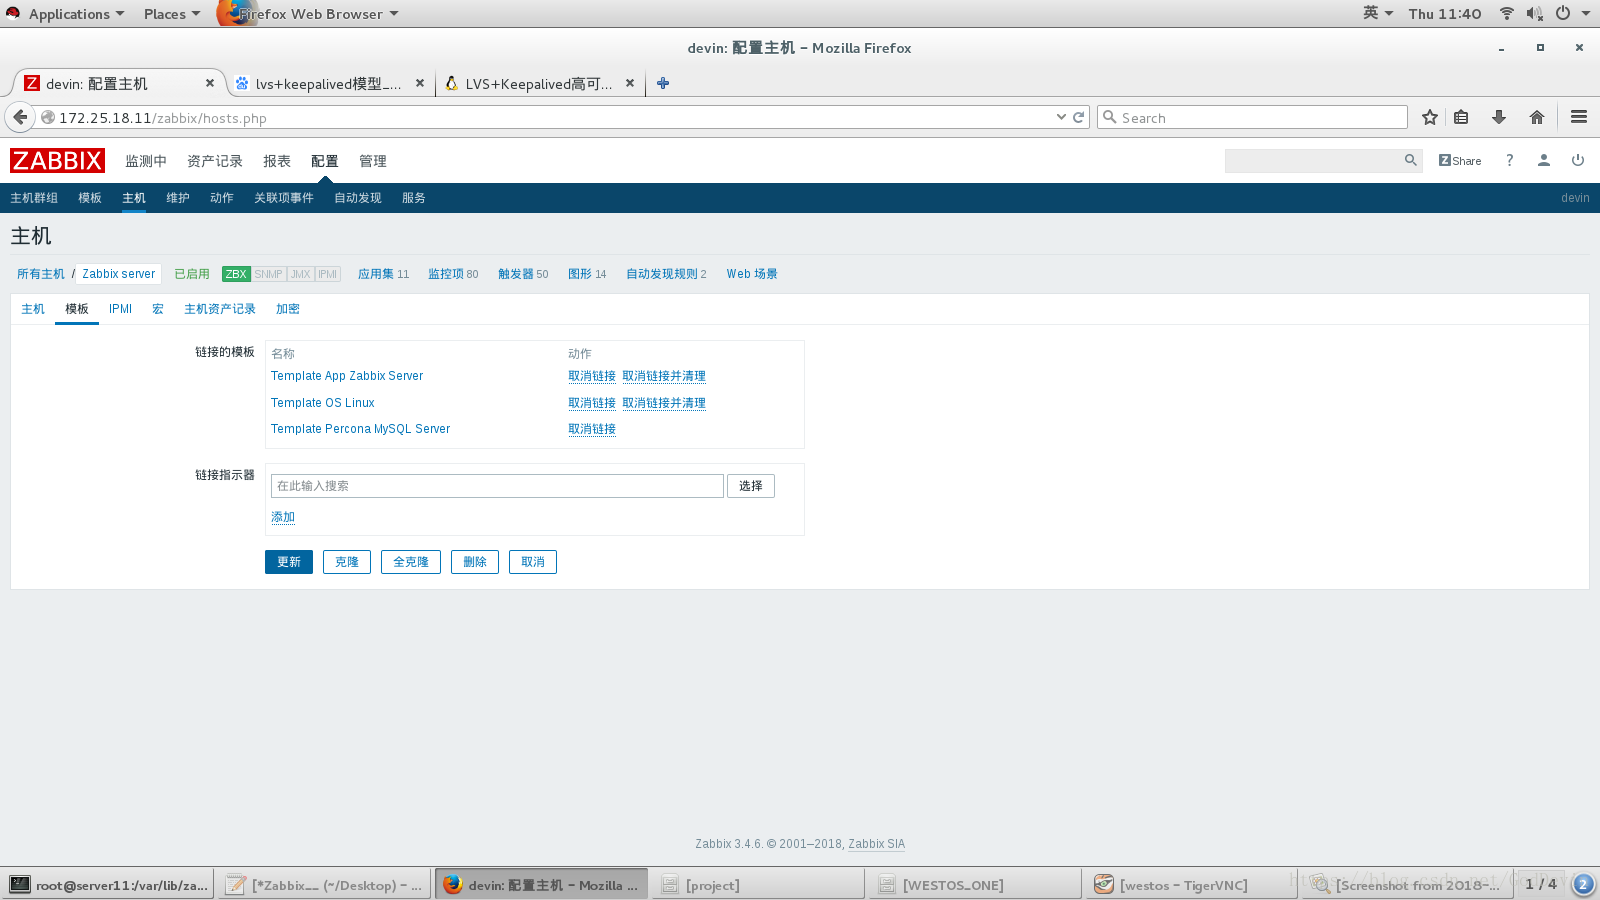This screenshot has width=1600, height=900.
Task: Click the 删除 button
Action: point(475,562)
